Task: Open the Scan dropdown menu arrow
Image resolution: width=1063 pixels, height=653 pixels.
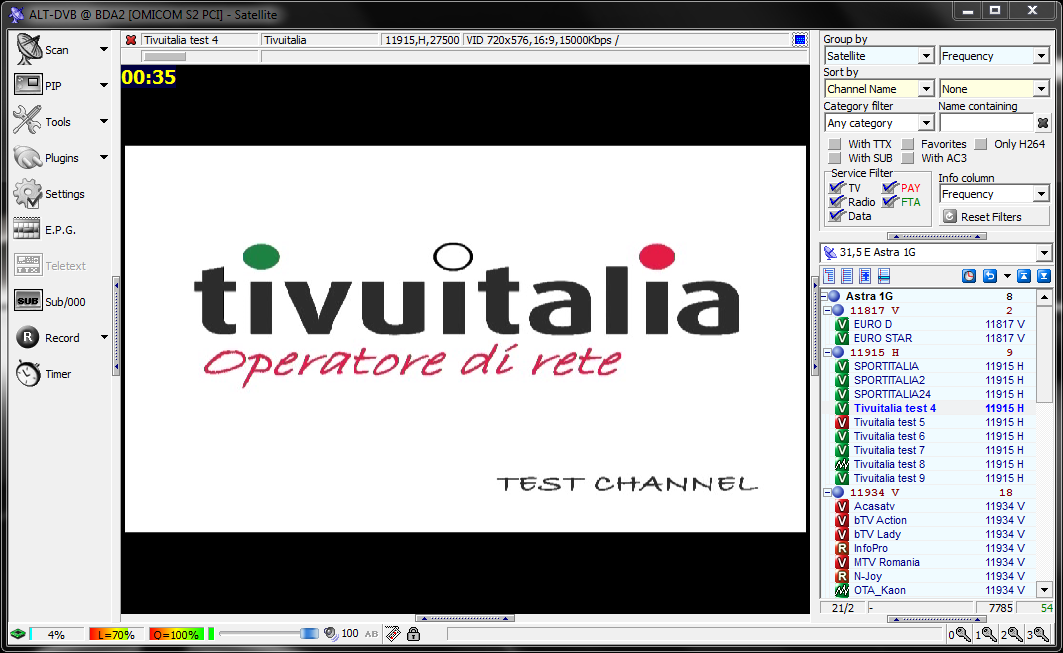Action: pos(103,48)
